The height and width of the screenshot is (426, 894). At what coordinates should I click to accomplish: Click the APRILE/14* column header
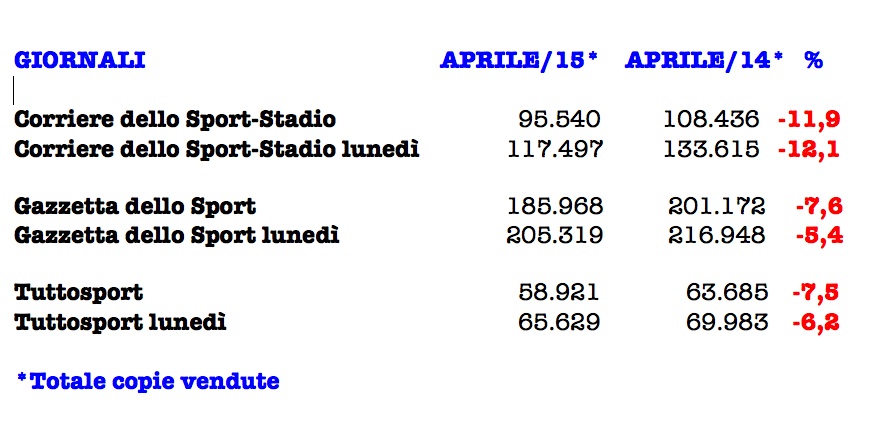(704, 60)
